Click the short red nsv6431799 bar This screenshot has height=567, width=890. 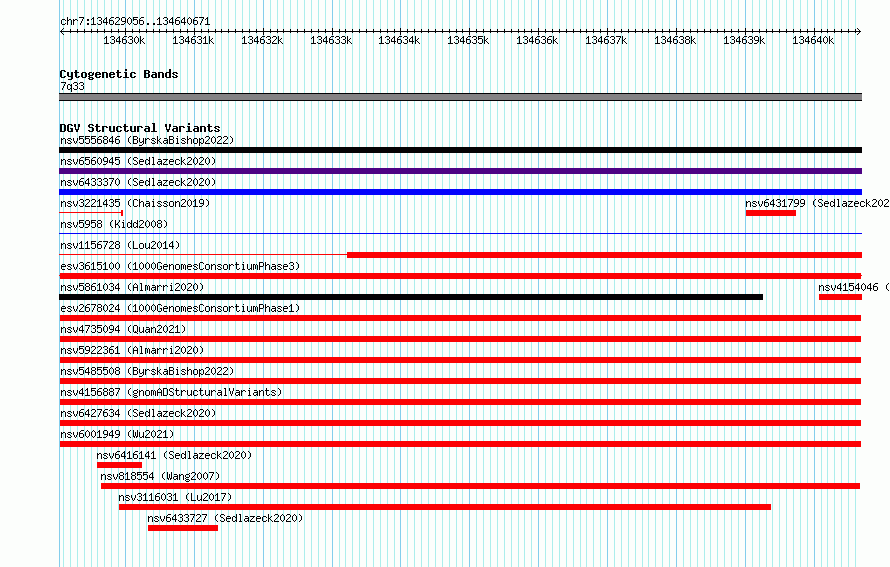771,213
